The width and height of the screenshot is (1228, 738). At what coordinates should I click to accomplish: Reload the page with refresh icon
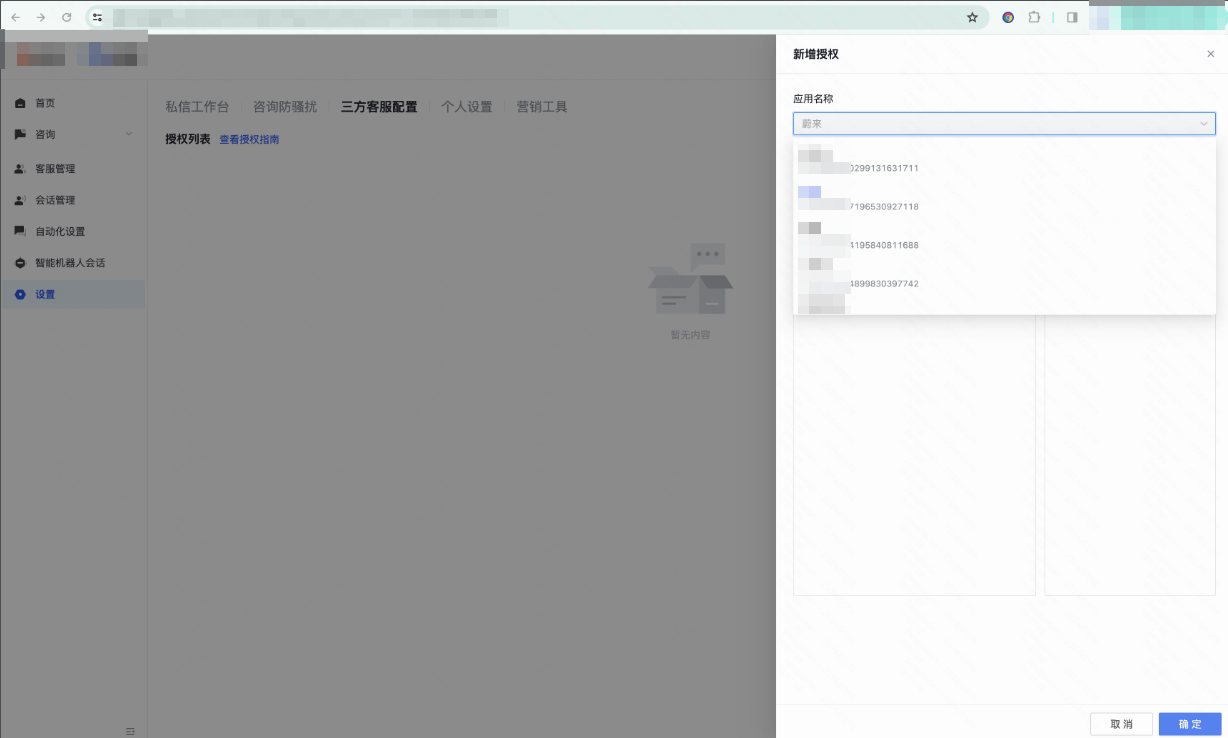67,17
